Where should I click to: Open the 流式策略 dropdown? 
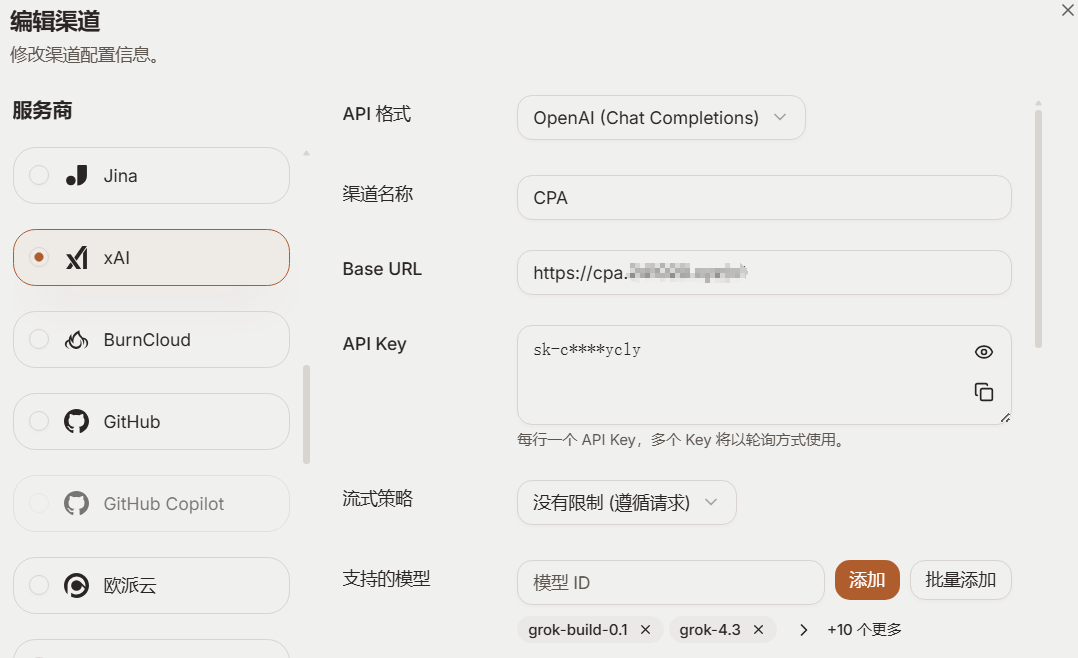[x=626, y=503]
